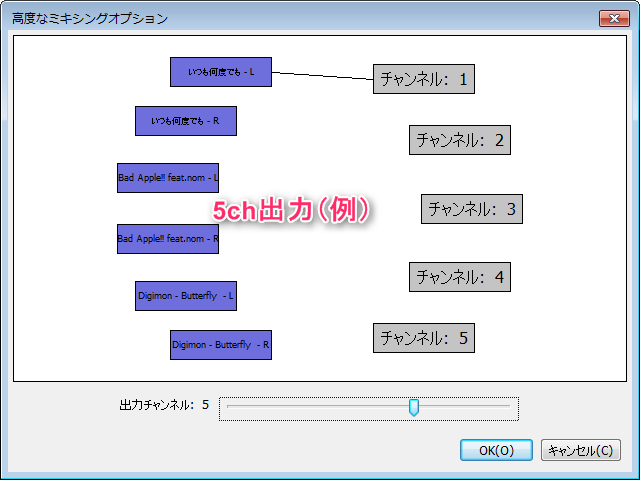Select the いつも何度でも - L track box
This screenshot has height=480, width=640.
pyautogui.click(x=221, y=72)
